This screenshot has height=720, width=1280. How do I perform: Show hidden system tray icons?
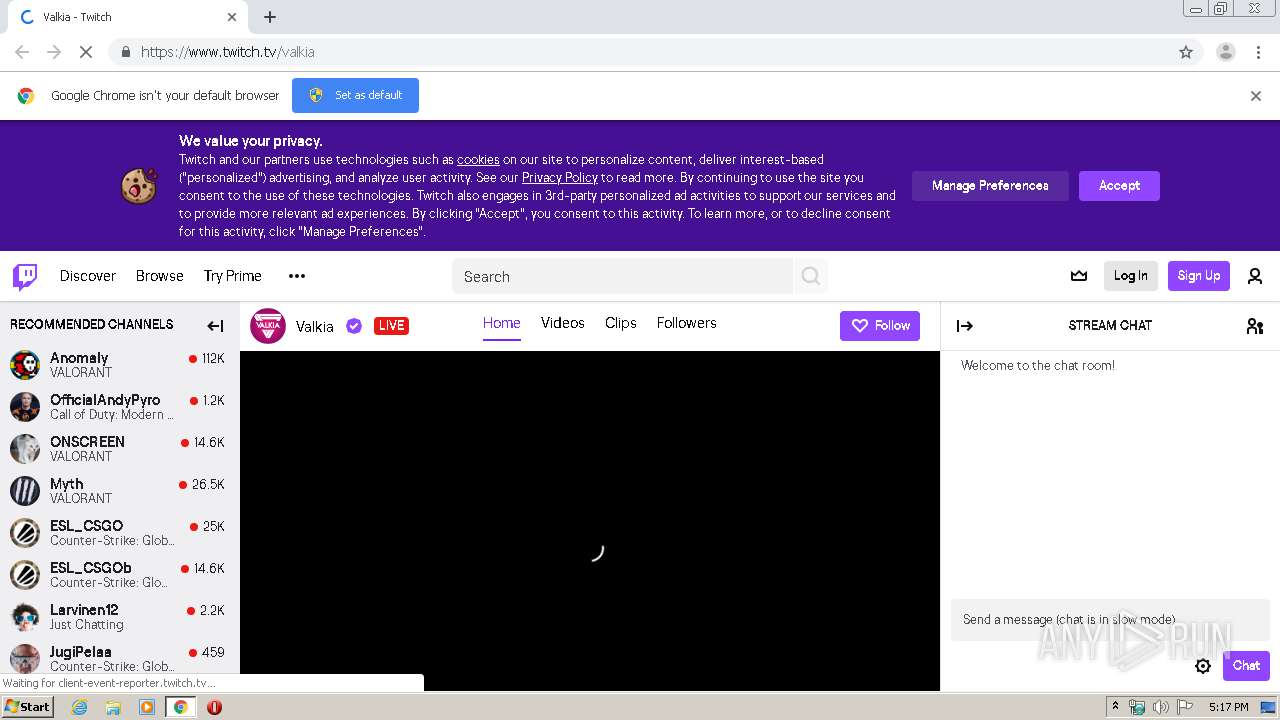click(x=1115, y=707)
